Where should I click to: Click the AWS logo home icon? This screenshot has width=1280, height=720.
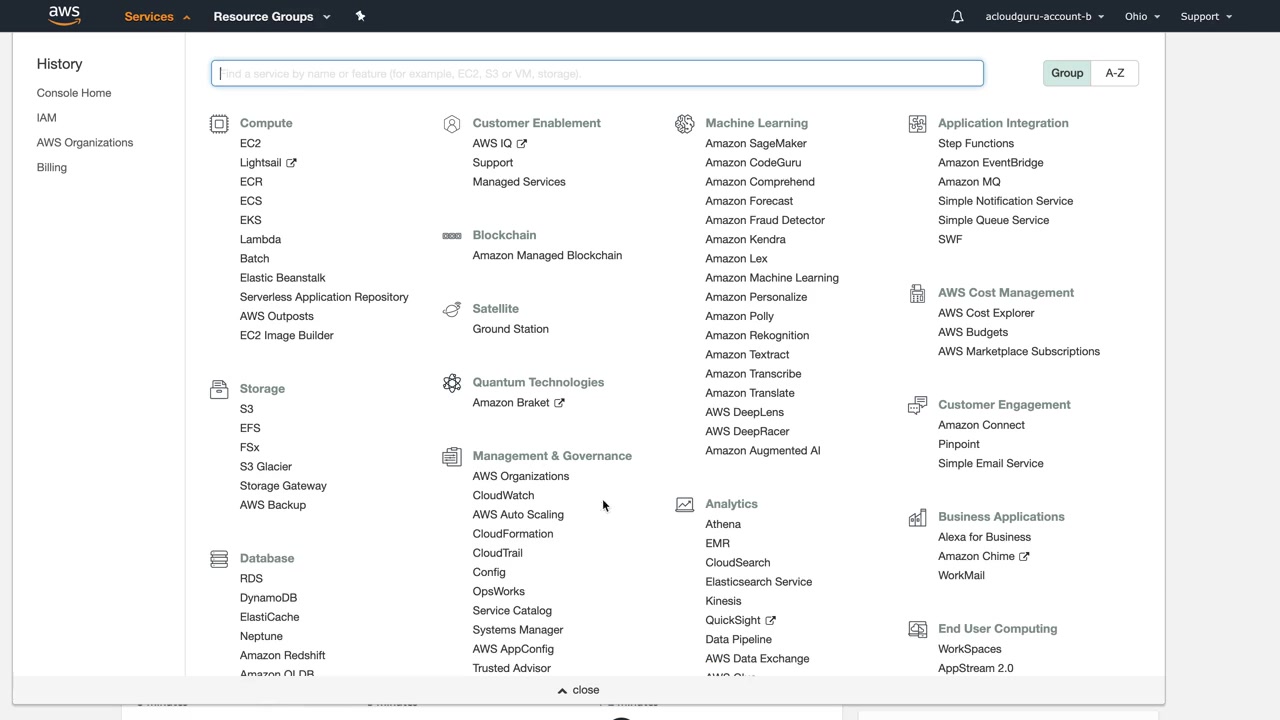tap(64, 16)
